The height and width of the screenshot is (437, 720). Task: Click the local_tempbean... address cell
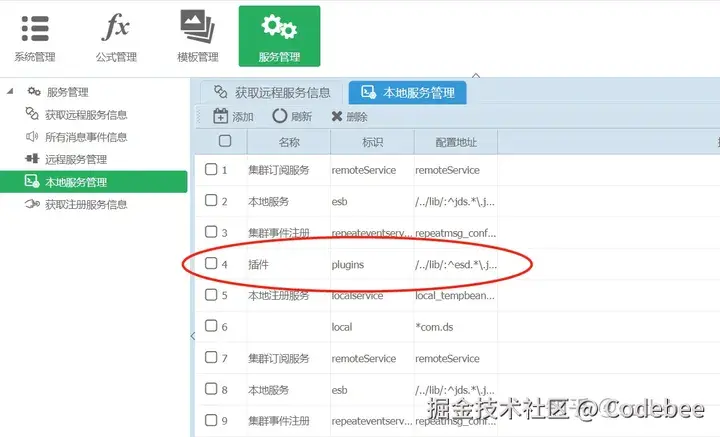pos(456,296)
